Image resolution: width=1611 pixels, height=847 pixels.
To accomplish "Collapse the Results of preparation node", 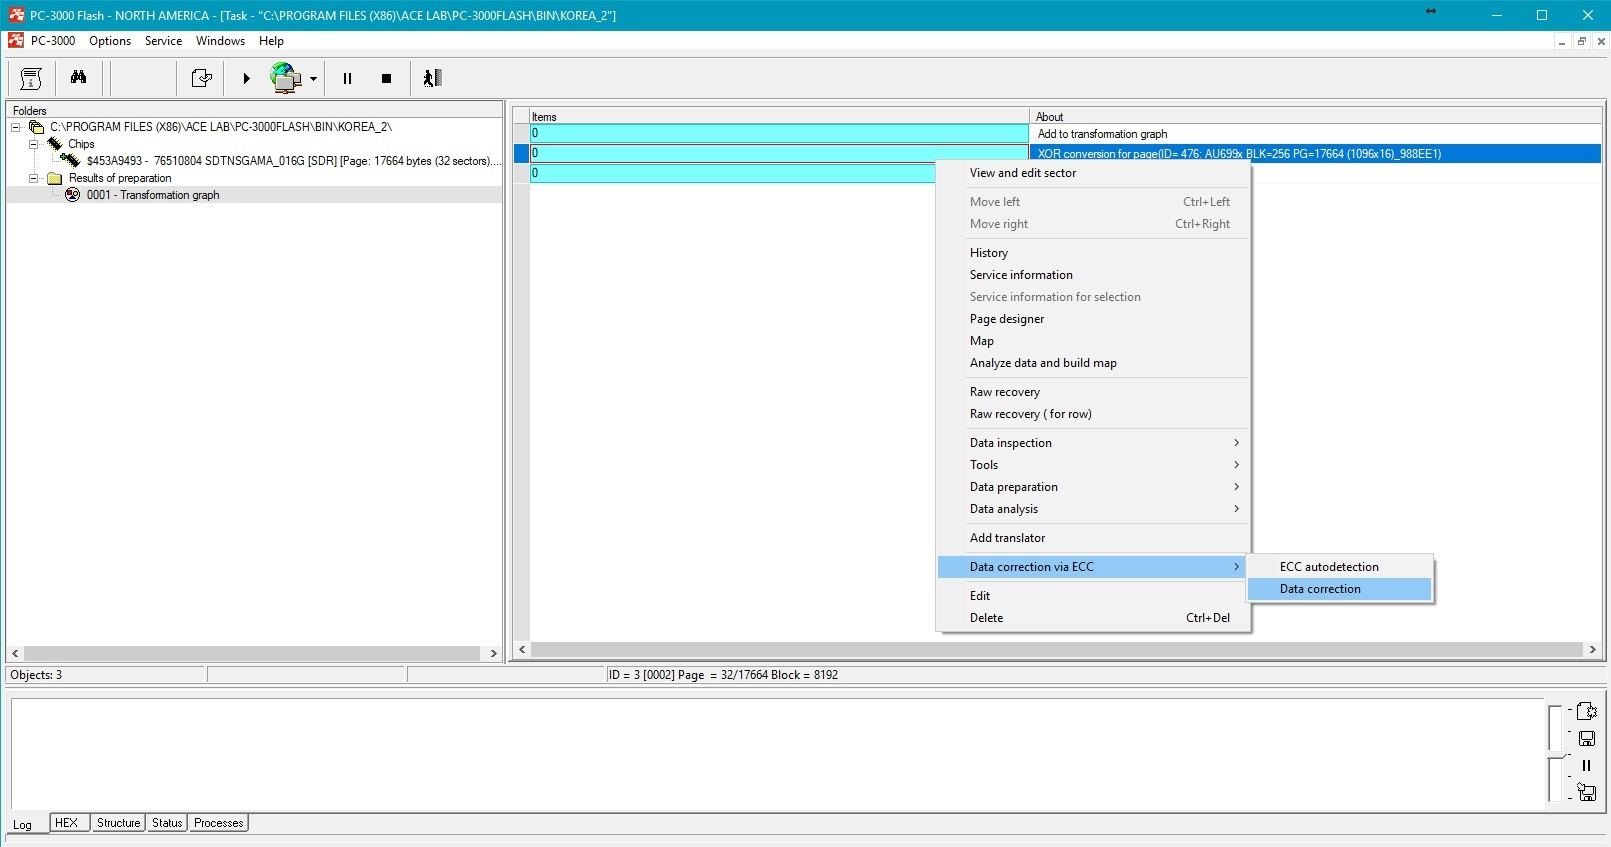I will pyautogui.click(x=34, y=178).
